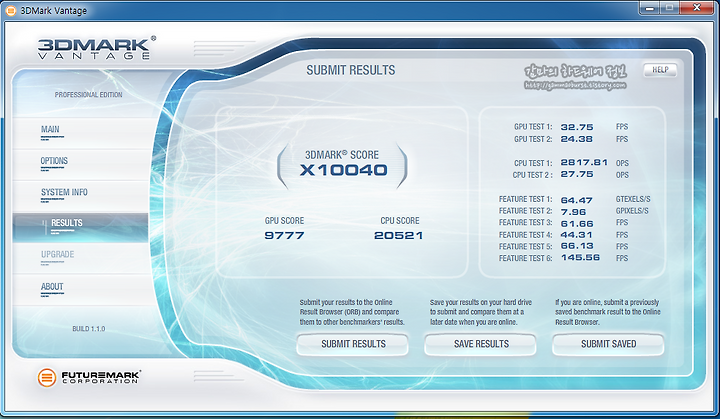The image size is (720, 419).
Task: Click CPU Test 2 value 27.75
Action: click(577, 175)
